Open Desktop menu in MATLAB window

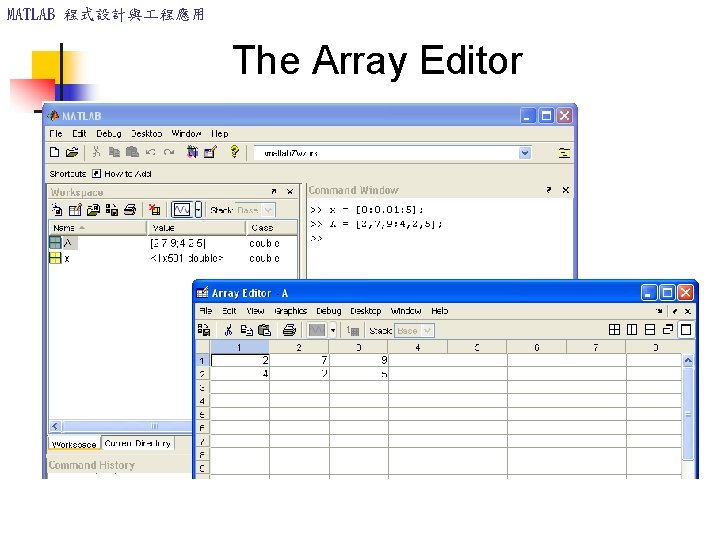pyautogui.click(x=146, y=134)
